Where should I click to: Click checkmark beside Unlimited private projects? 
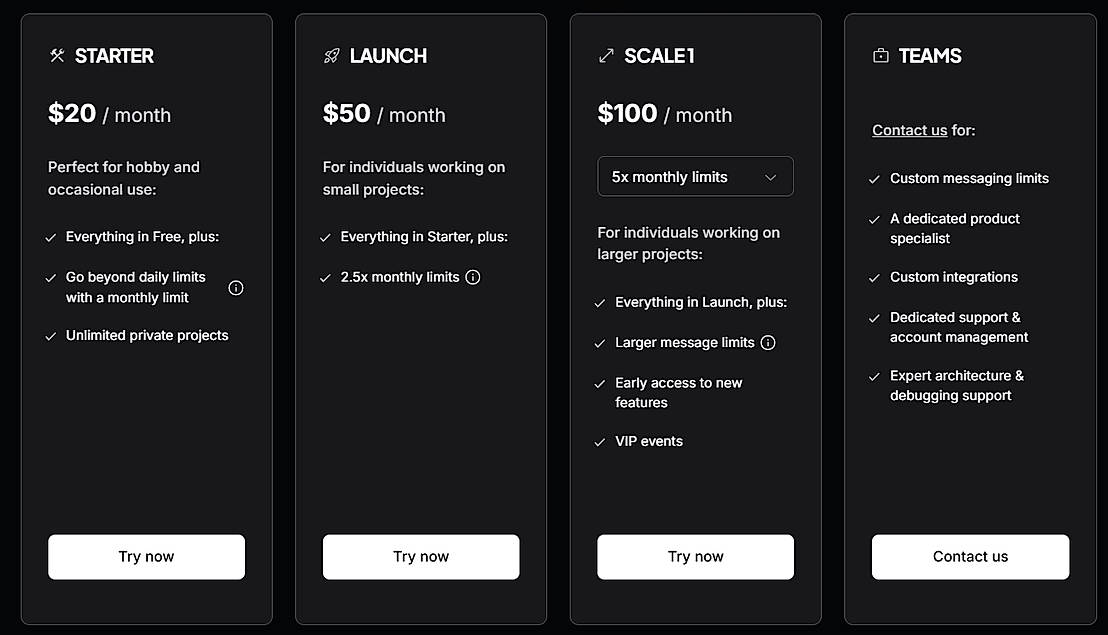click(51, 336)
